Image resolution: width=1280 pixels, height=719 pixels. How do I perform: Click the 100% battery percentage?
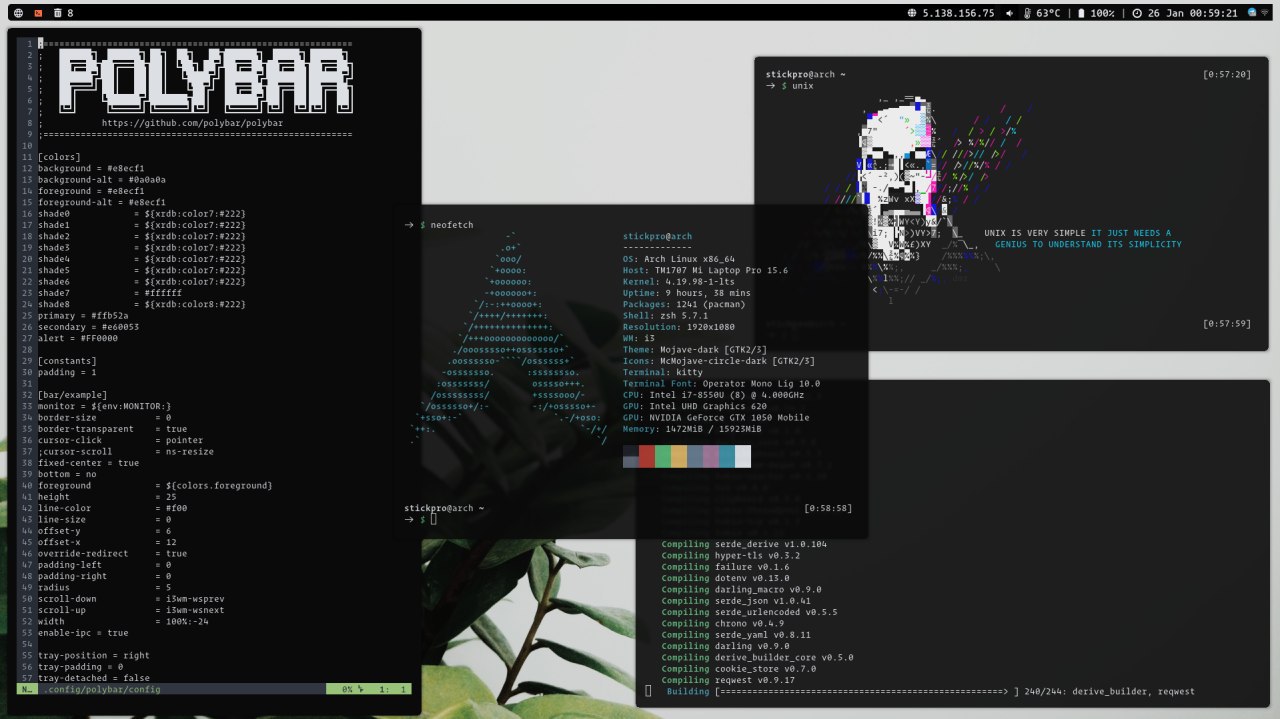(x=1102, y=13)
